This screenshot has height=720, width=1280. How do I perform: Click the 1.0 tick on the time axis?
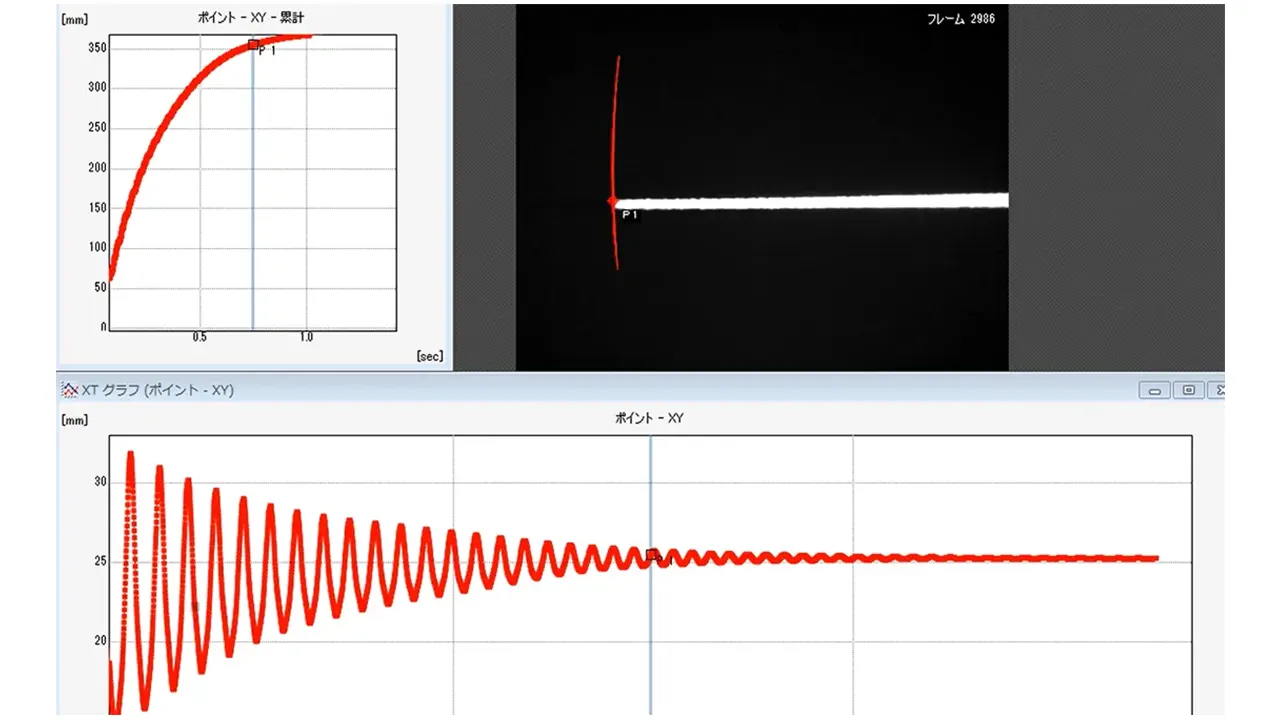point(306,338)
